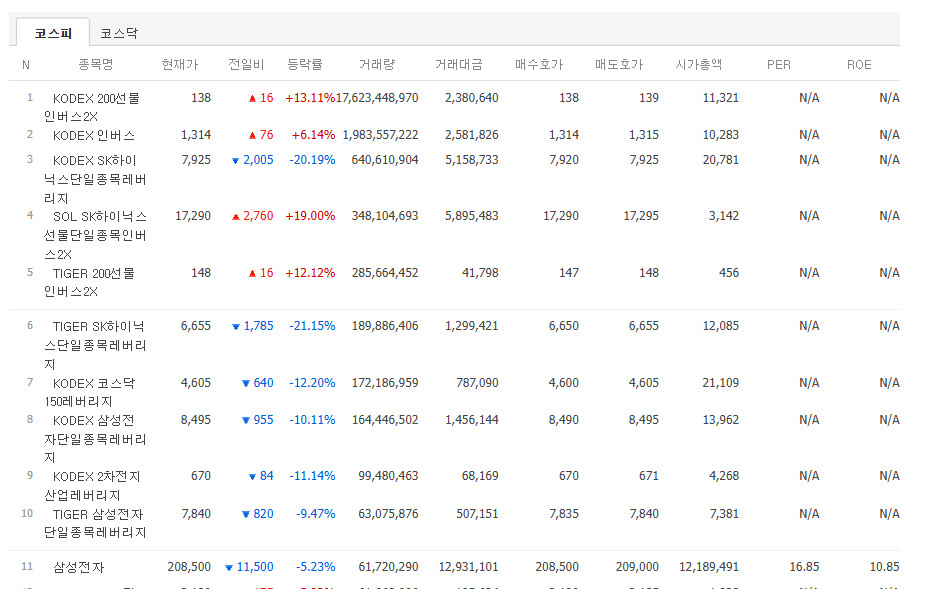Click volume value 63,075,876
This screenshot has width=931, height=589.
click(x=388, y=514)
